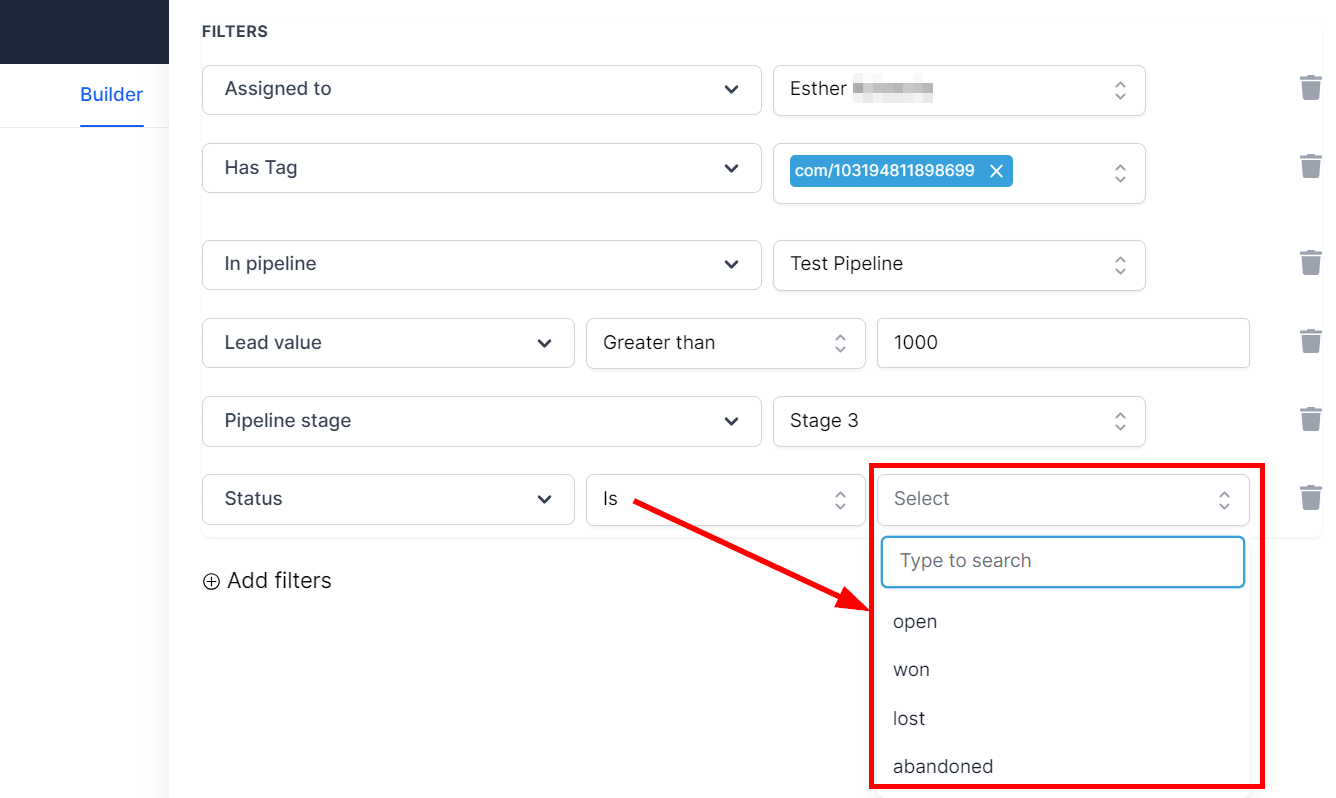The image size is (1336, 798).
Task: Delete the Pipeline stage filter row
Action: pyautogui.click(x=1310, y=419)
